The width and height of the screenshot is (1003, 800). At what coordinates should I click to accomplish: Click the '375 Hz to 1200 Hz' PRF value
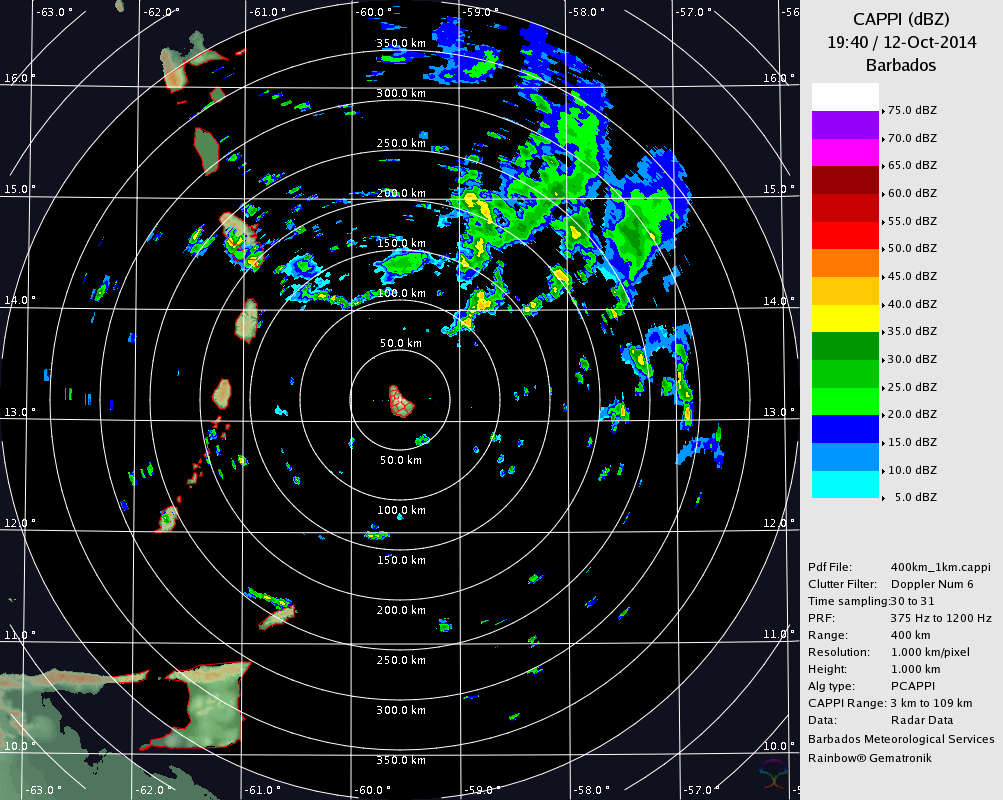point(941,618)
